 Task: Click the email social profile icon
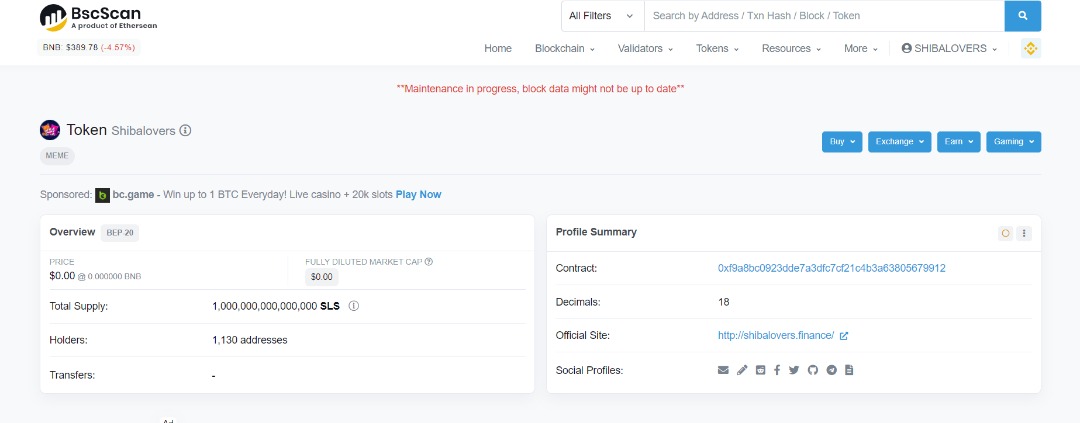tap(723, 370)
